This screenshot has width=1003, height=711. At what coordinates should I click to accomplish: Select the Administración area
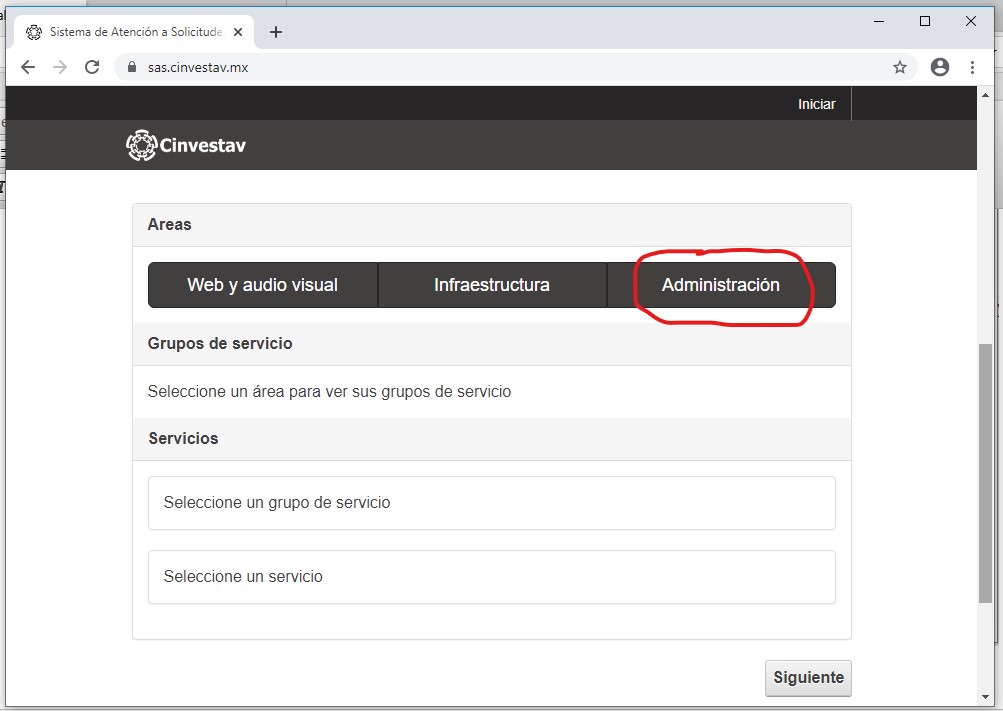pos(720,285)
